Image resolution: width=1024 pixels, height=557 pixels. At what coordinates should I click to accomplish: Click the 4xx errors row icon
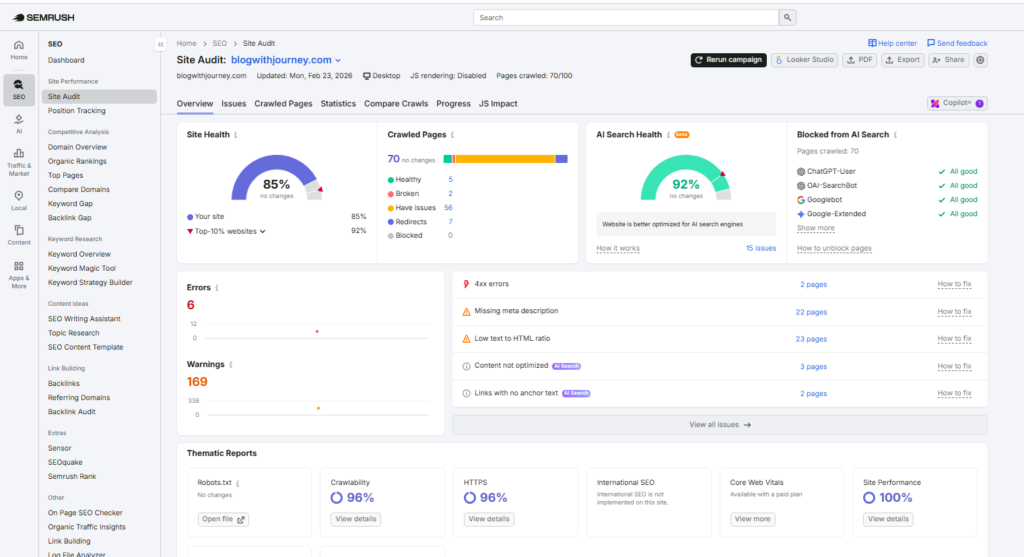(466, 284)
